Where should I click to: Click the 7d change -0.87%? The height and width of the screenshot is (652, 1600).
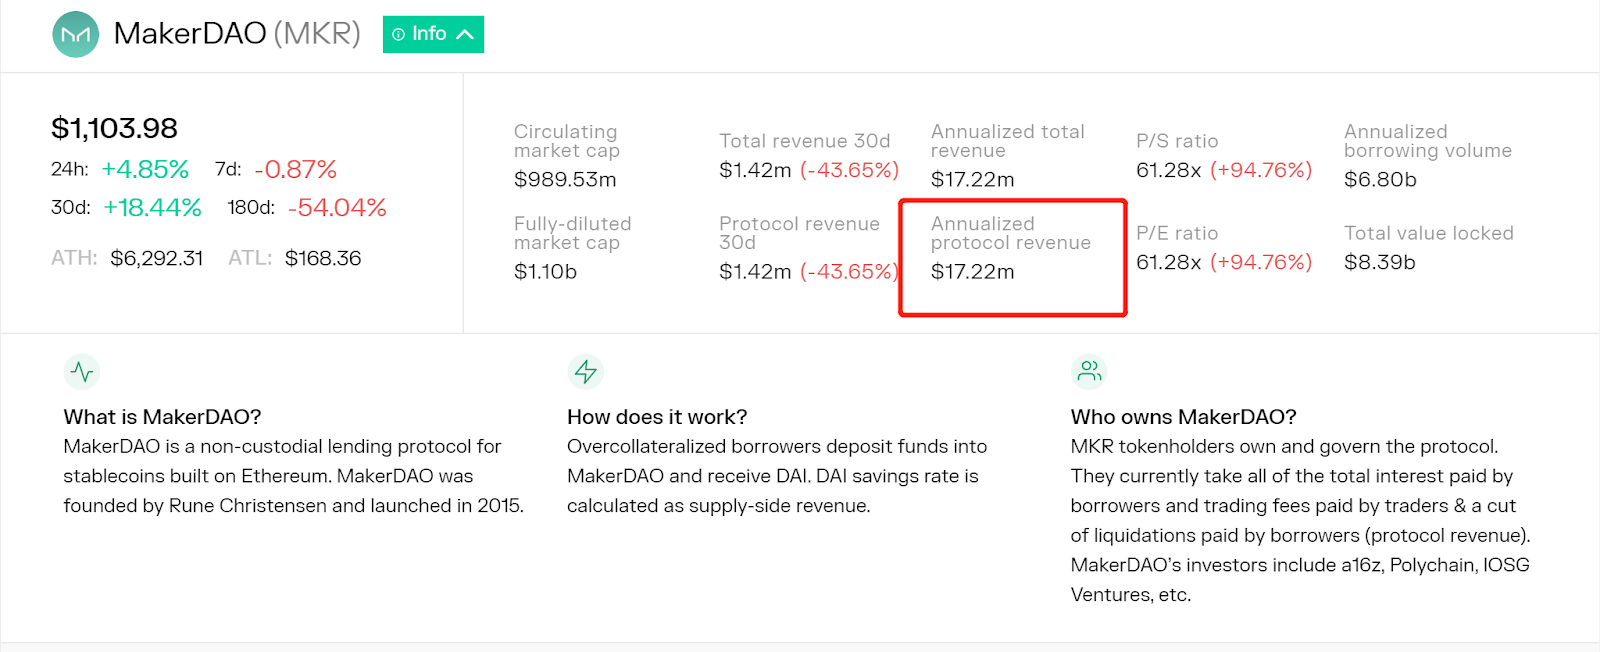tap(295, 169)
